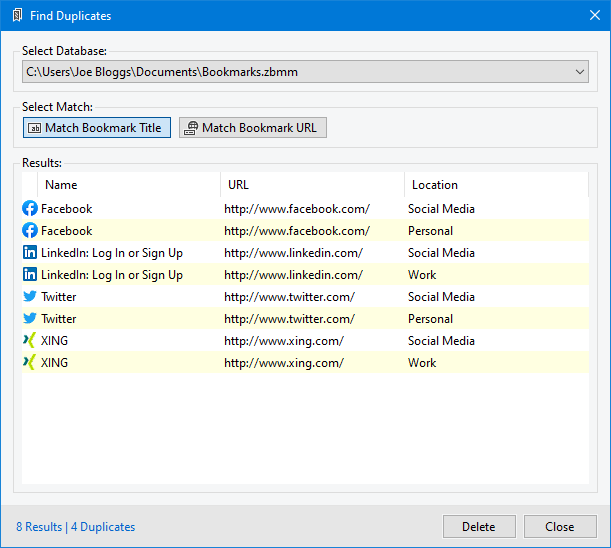
Task: Toggle Match Bookmark Title mode
Action: tap(96, 128)
